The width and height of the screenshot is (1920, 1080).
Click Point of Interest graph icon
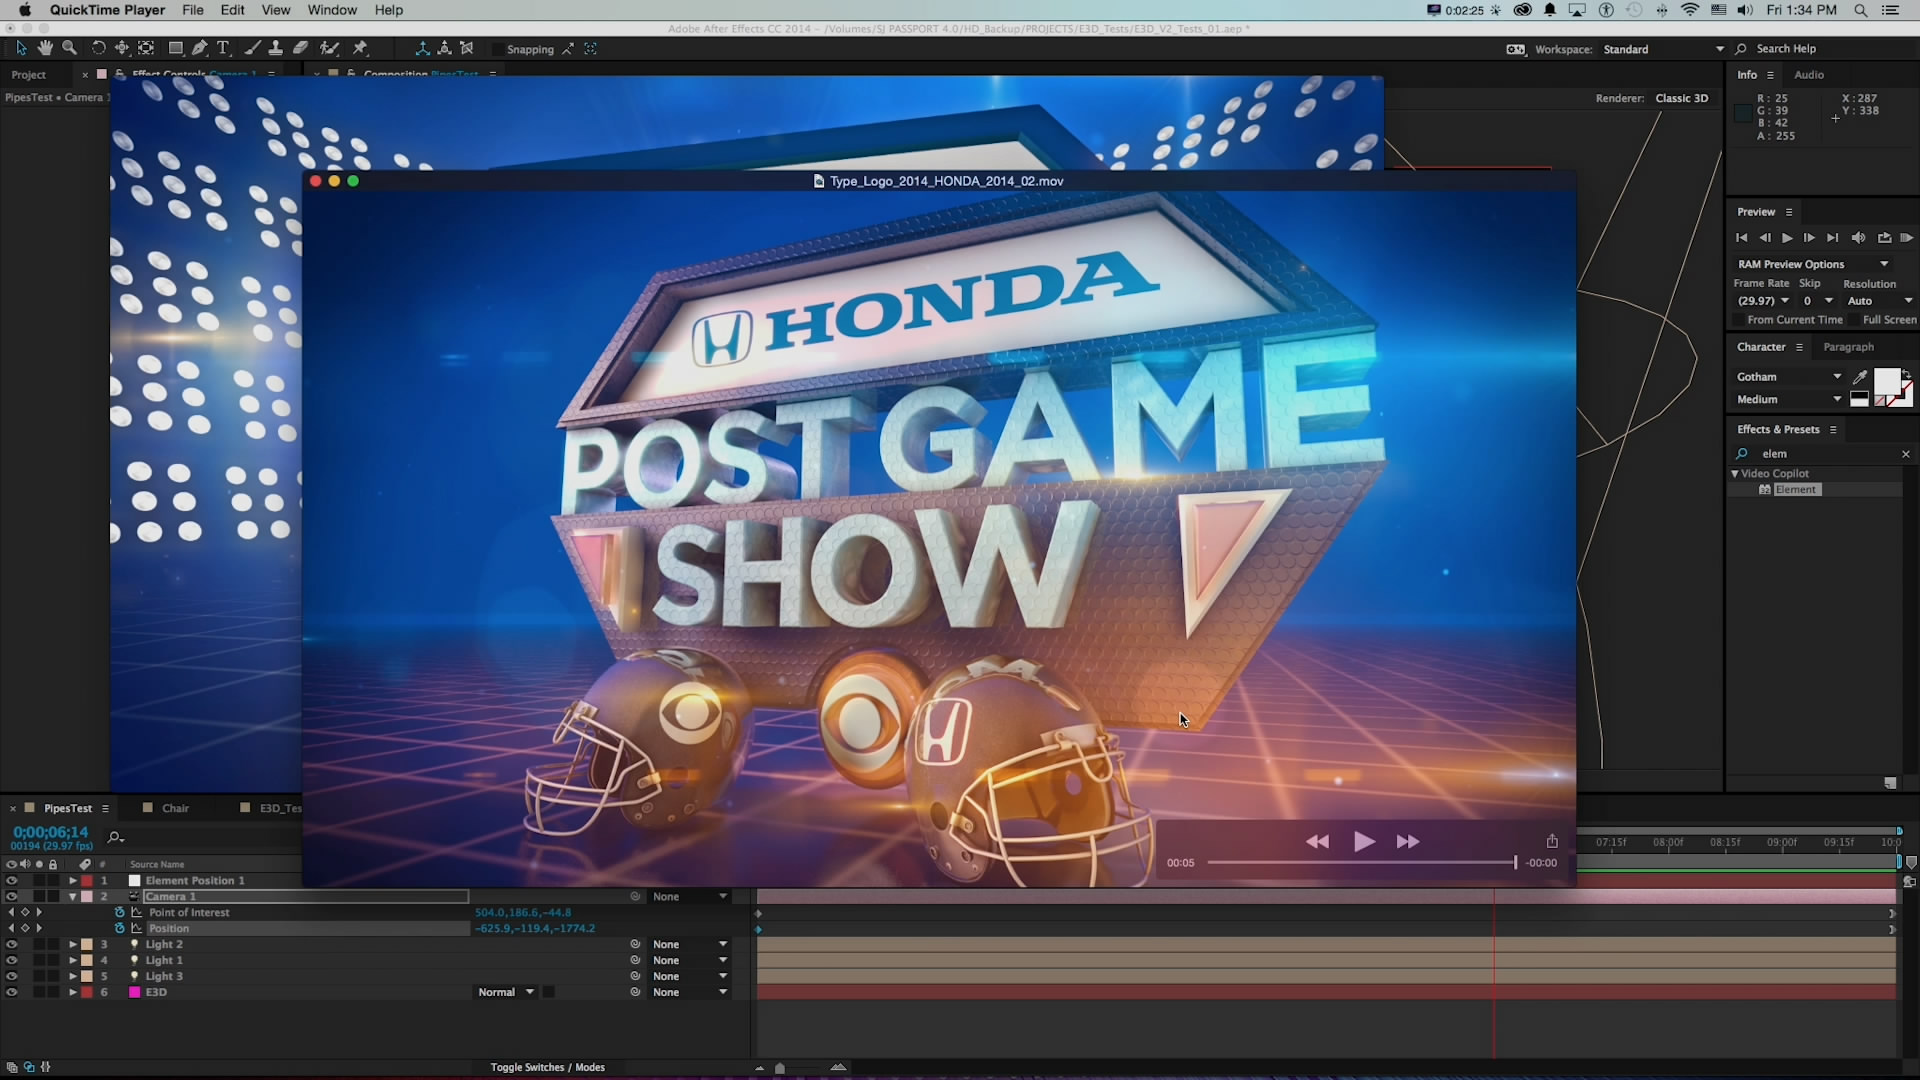137,912
